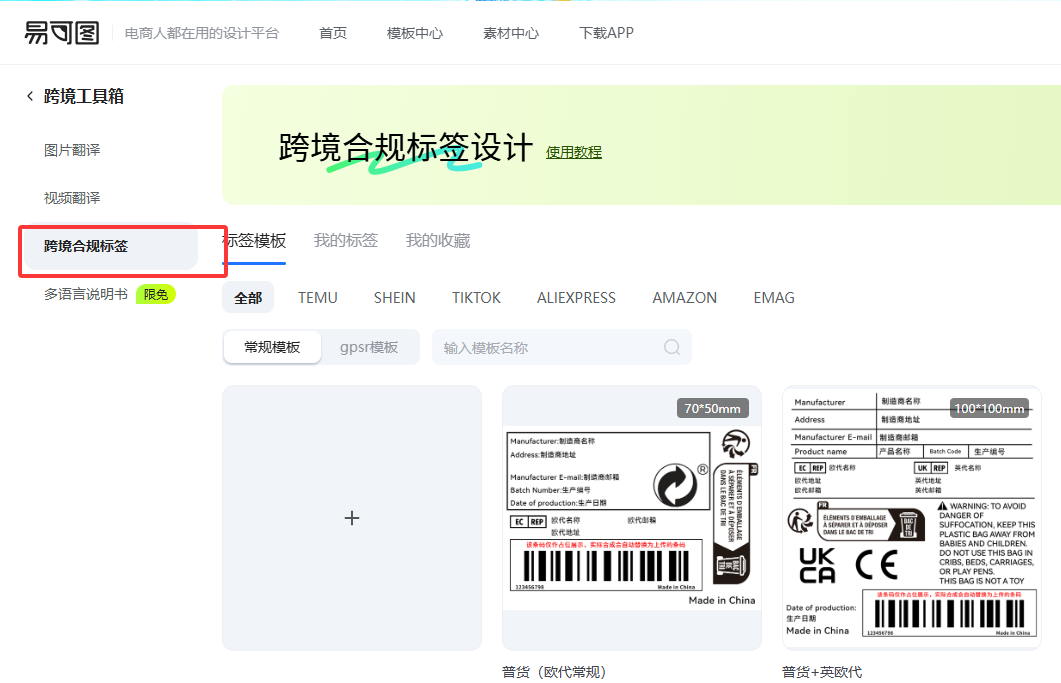
Task: Switch to the 标签模板 tab
Action: click(254, 241)
